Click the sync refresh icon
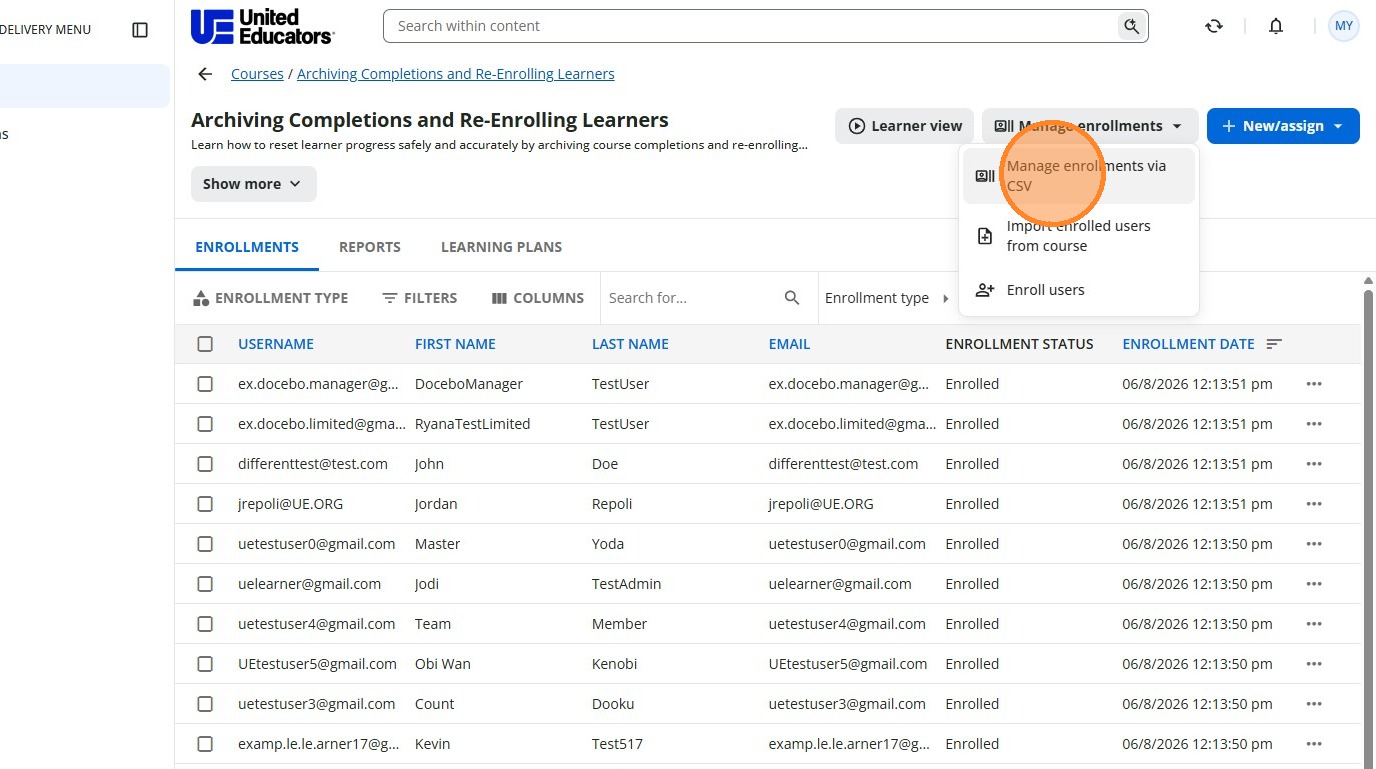The height and width of the screenshot is (769, 1376). [1214, 27]
